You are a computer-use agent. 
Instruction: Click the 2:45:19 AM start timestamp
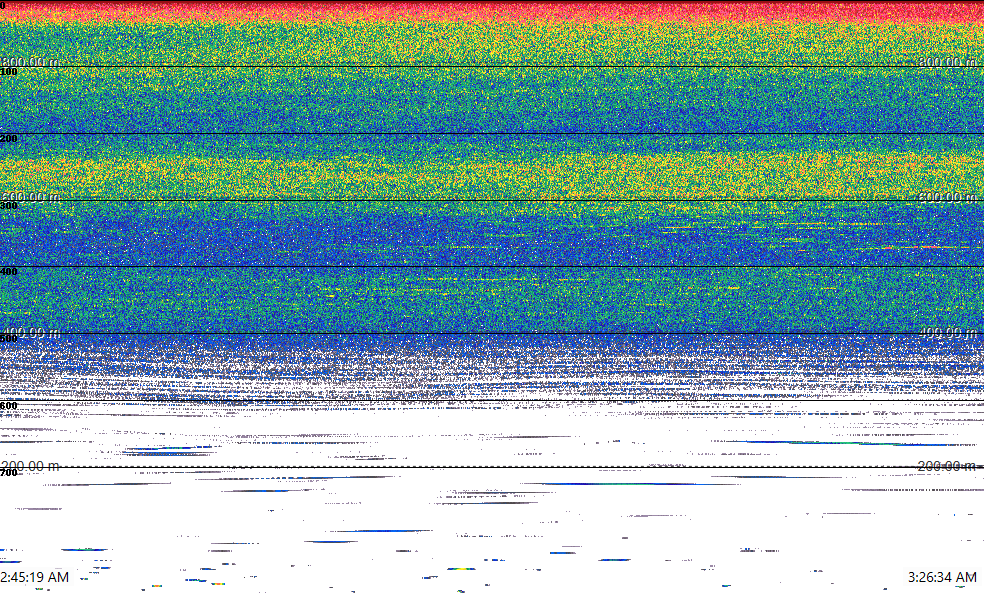point(35,577)
